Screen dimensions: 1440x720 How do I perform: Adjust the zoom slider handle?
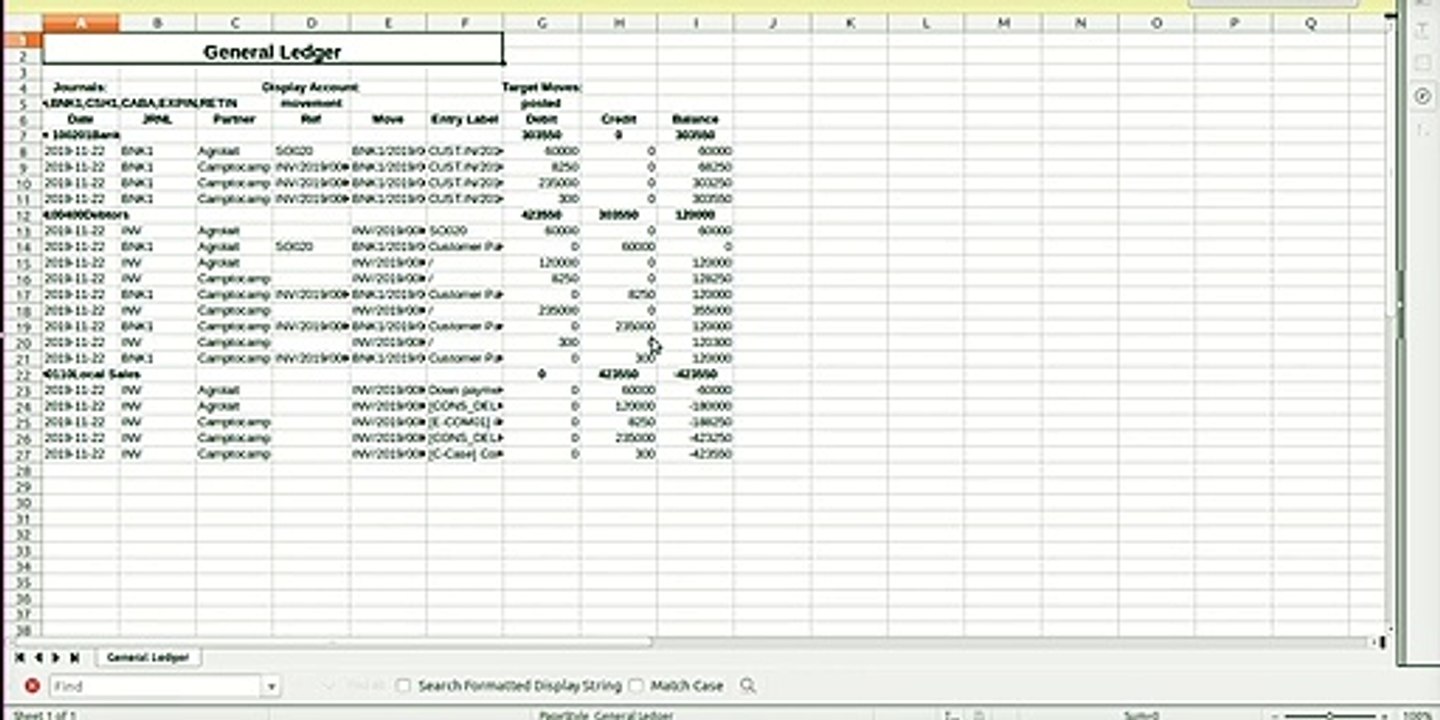pos(1329,716)
